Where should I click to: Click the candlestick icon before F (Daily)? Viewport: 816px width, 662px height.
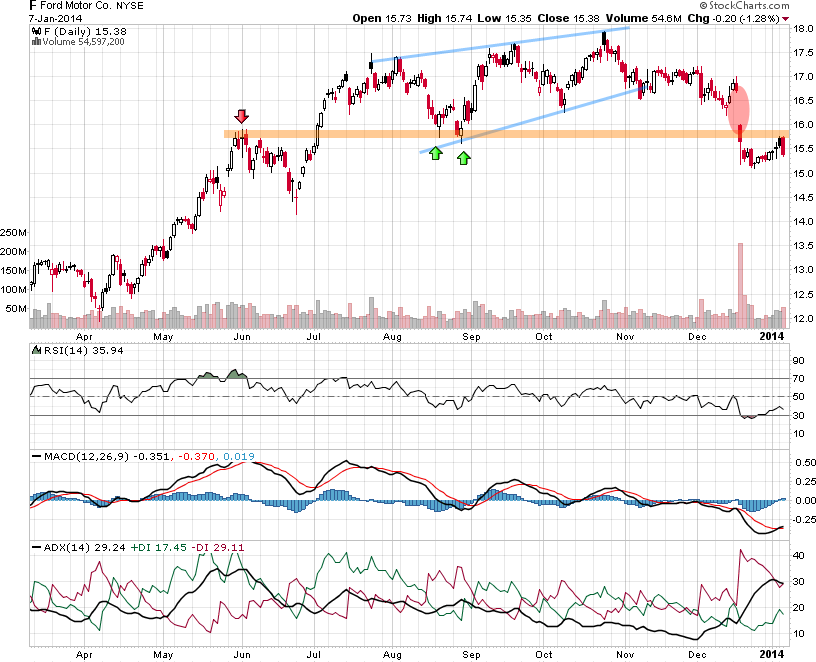(36, 31)
